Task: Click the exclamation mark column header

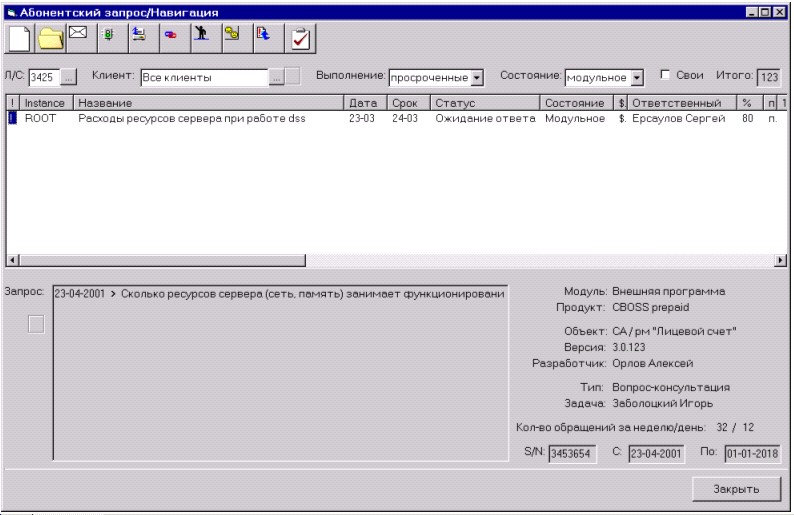Action: pos(13,103)
